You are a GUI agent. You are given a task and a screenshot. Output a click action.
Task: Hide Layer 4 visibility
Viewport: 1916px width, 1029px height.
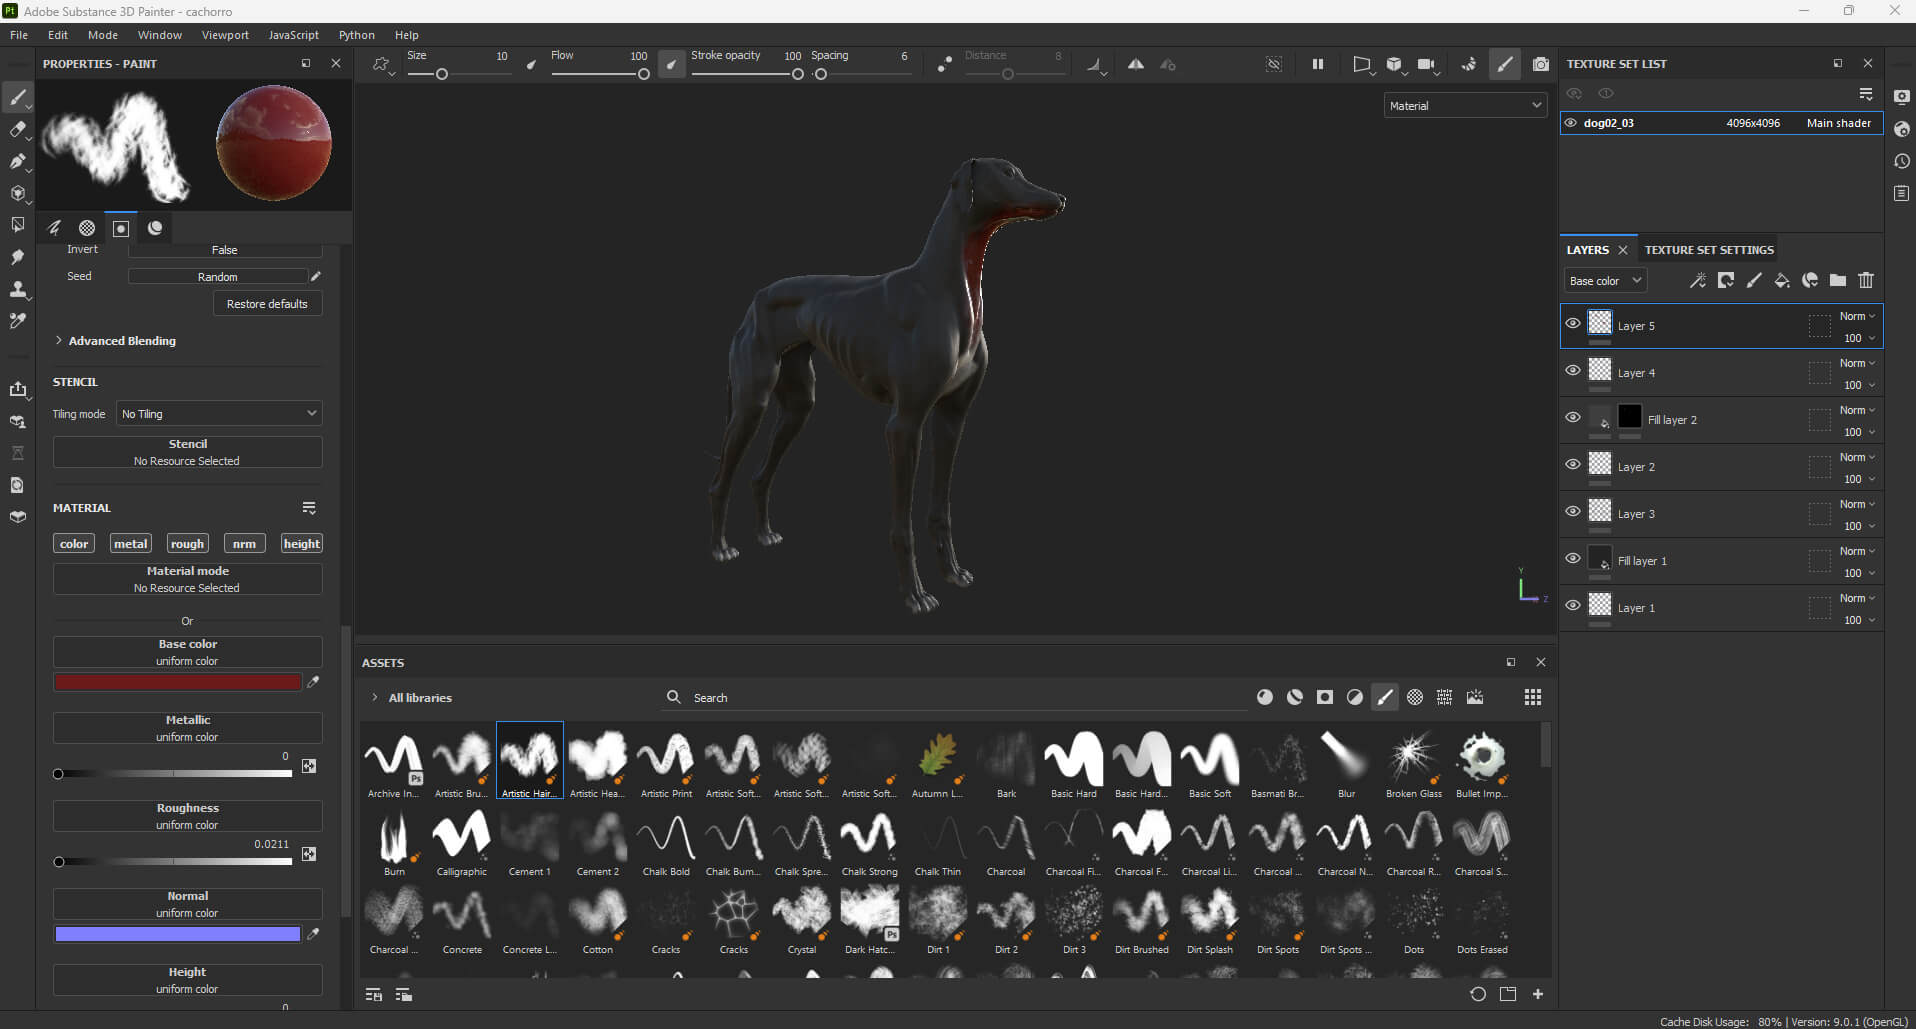point(1573,371)
